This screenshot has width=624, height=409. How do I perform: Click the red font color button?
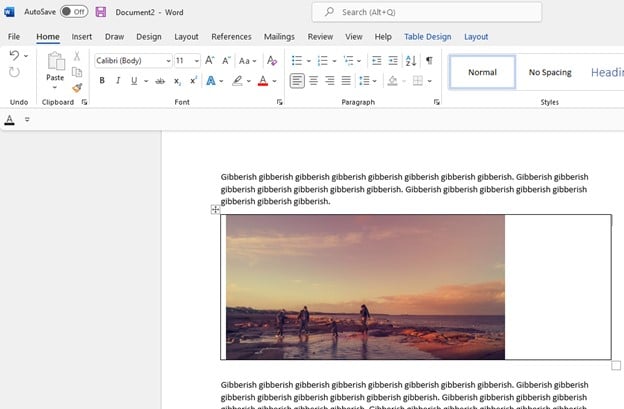click(262, 81)
